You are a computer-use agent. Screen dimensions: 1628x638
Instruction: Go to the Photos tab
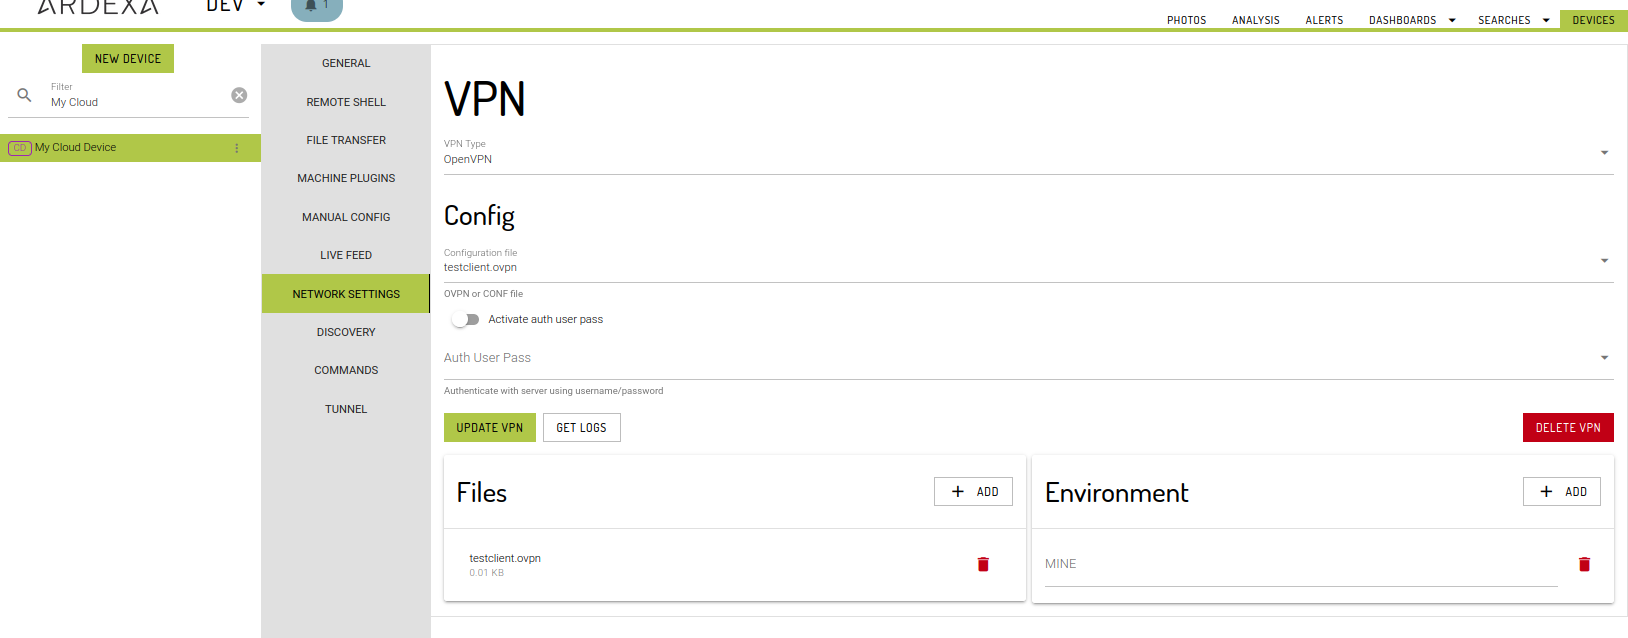pyautogui.click(x=1186, y=20)
